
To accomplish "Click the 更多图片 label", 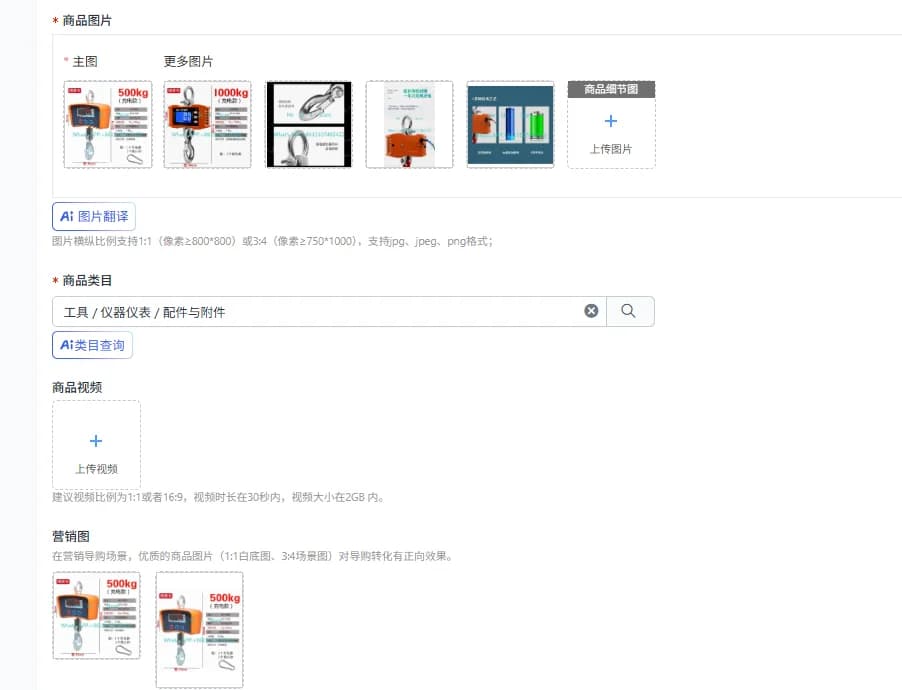I will pyautogui.click(x=188, y=62).
